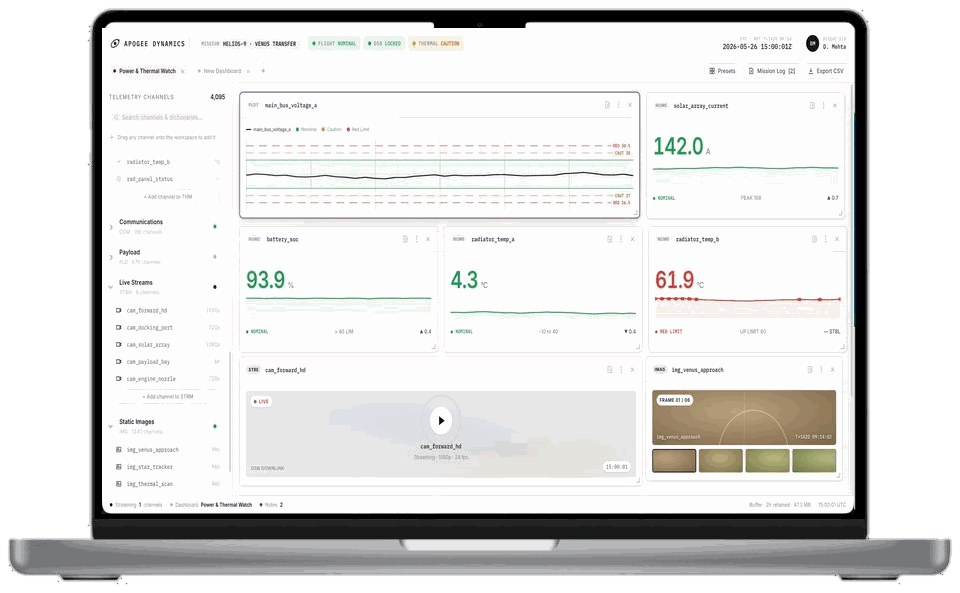Open the Mission Log
The width and height of the screenshot is (960, 593).
point(771,71)
